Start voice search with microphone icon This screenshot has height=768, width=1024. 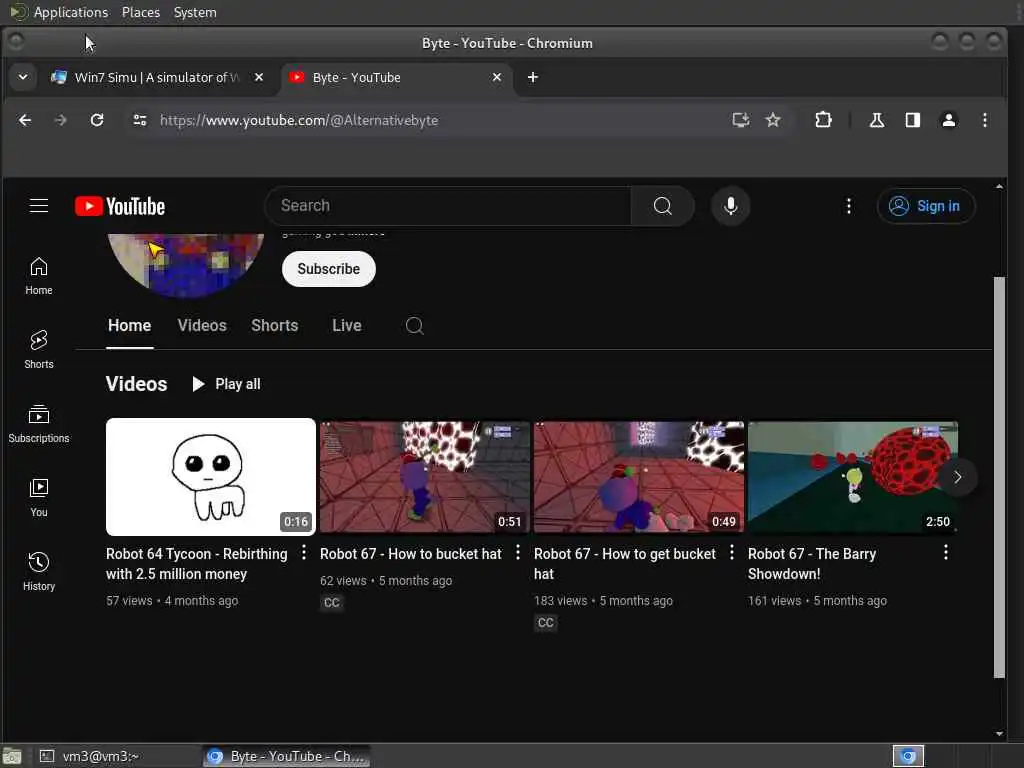[731, 206]
